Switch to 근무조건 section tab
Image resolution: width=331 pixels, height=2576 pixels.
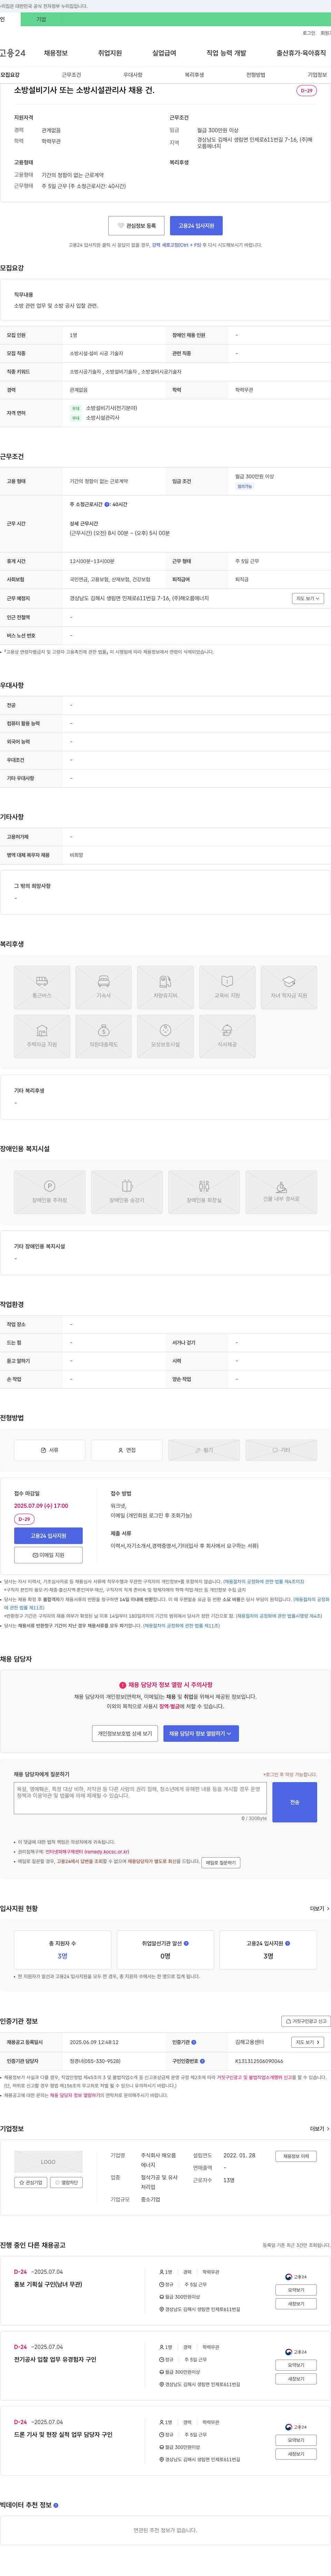72,75
